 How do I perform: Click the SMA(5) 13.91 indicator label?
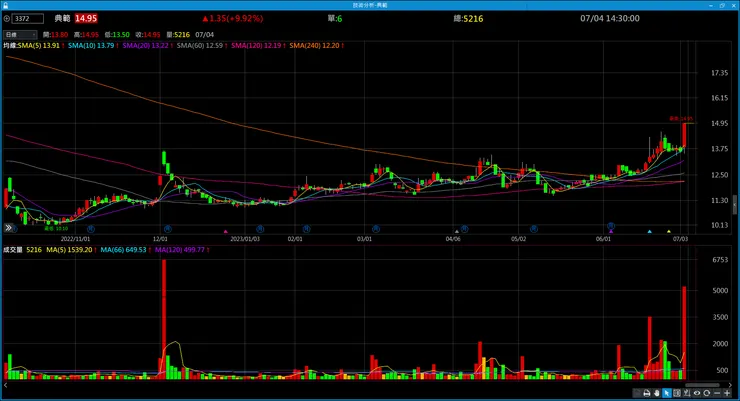click(x=39, y=46)
